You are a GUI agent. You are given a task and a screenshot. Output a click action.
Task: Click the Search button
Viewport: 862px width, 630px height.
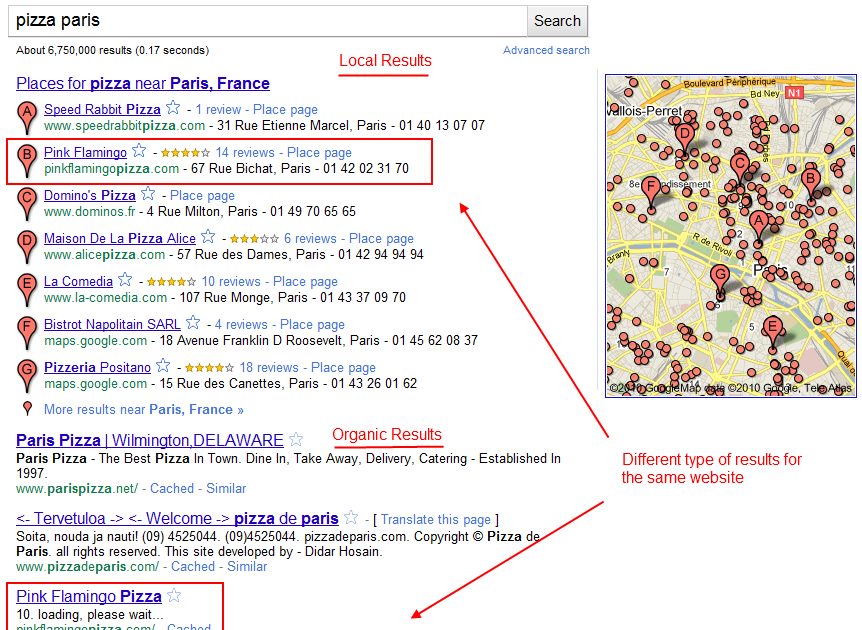(x=557, y=21)
